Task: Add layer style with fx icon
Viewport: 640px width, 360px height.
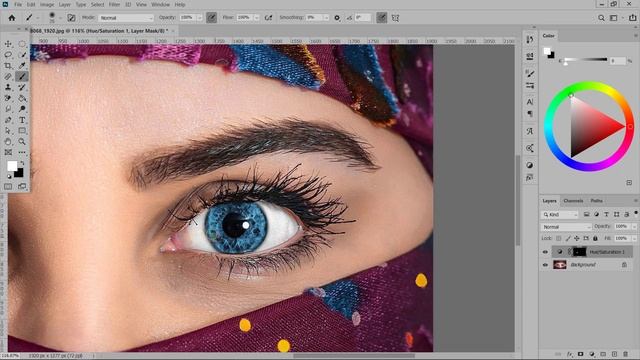Action: click(x=569, y=354)
